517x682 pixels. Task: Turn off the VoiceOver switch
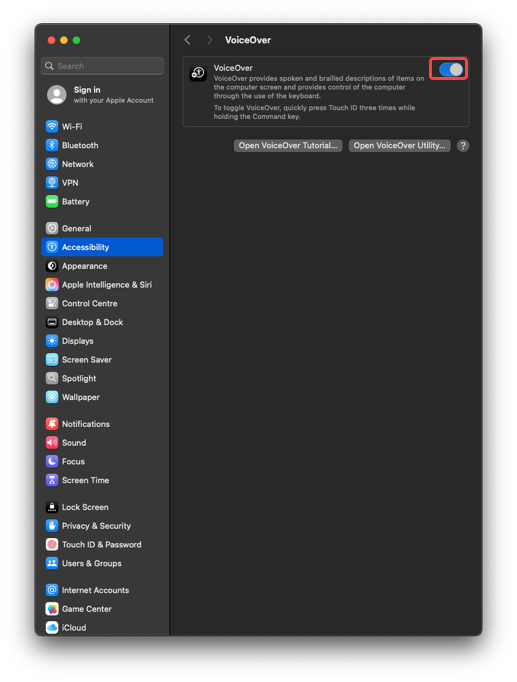click(x=450, y=70)
